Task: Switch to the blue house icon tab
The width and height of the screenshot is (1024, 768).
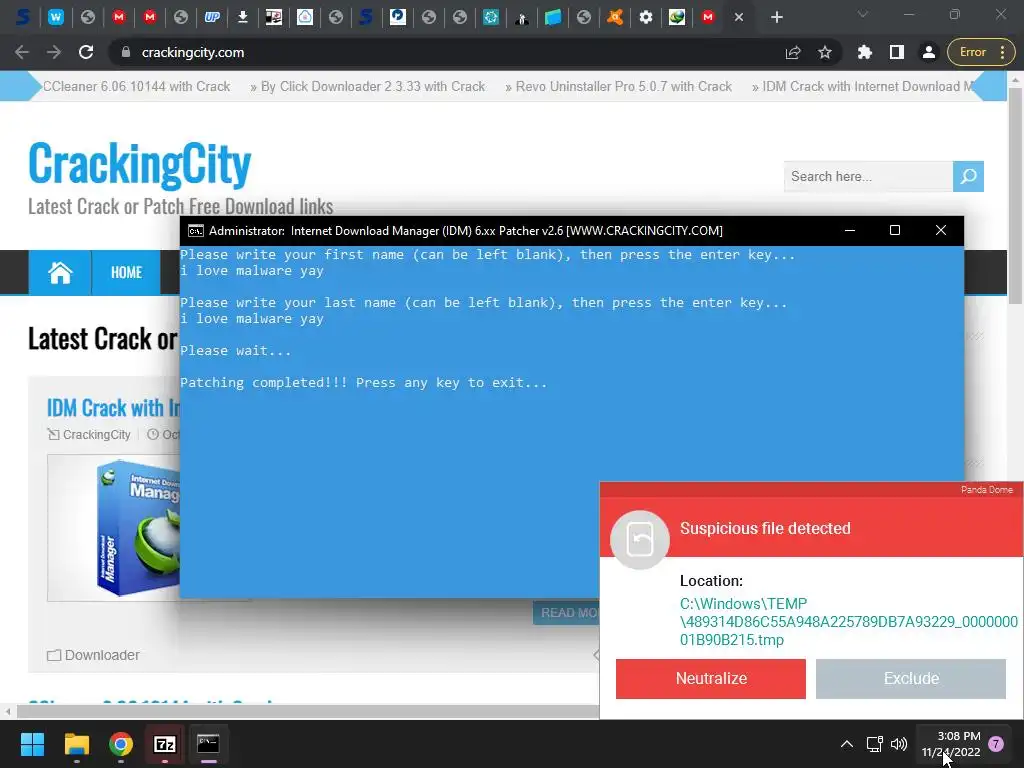Action: coord(304,18)
